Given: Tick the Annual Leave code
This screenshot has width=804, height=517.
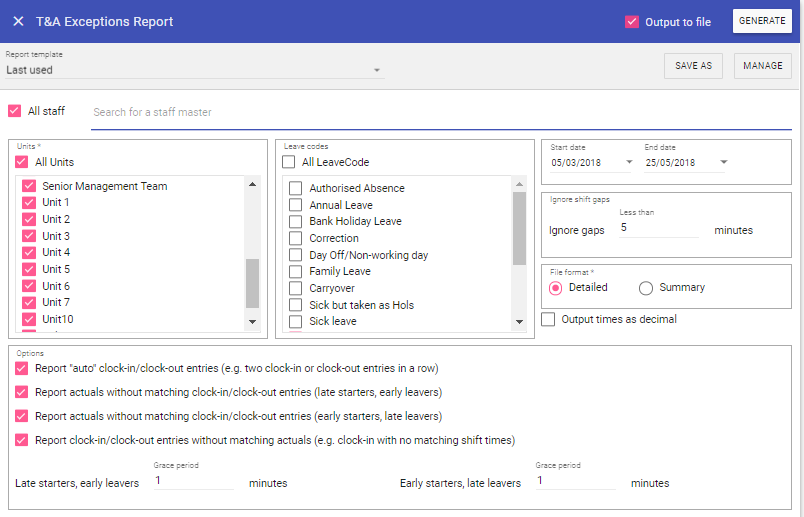Looking at the screenshot, I should pos(296,205).
